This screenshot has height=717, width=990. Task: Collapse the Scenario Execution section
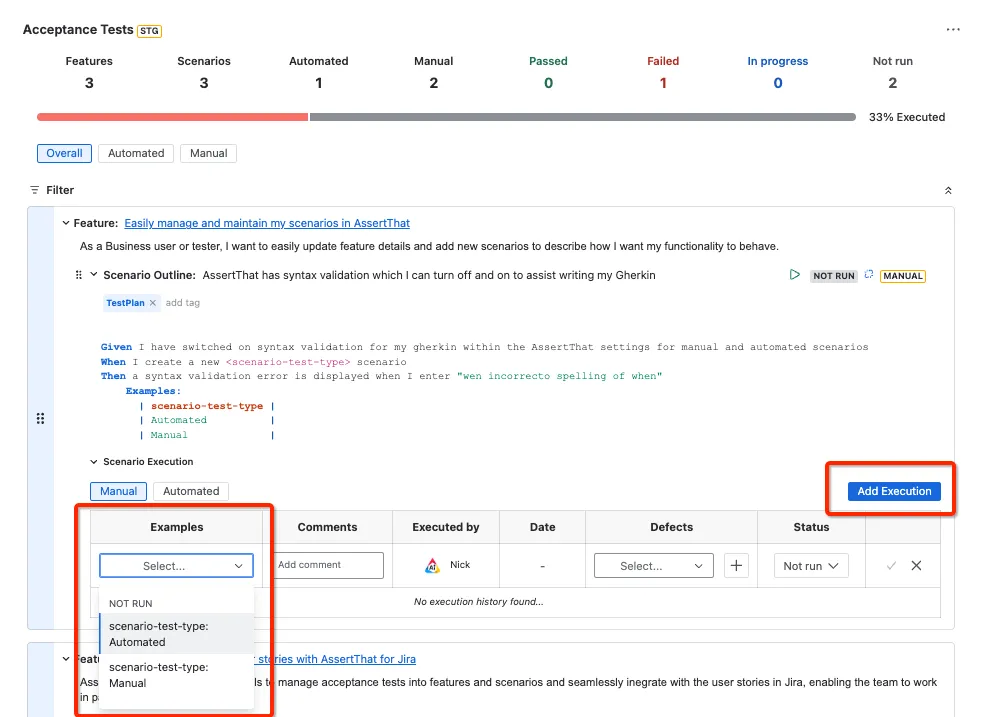(93, 461)
